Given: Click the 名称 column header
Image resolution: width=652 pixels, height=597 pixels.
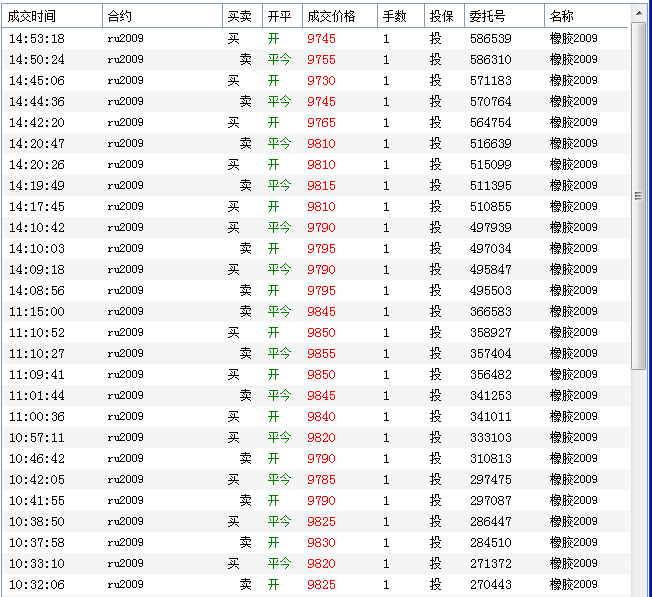Looking at the screenshot, I should pos(586,16).
